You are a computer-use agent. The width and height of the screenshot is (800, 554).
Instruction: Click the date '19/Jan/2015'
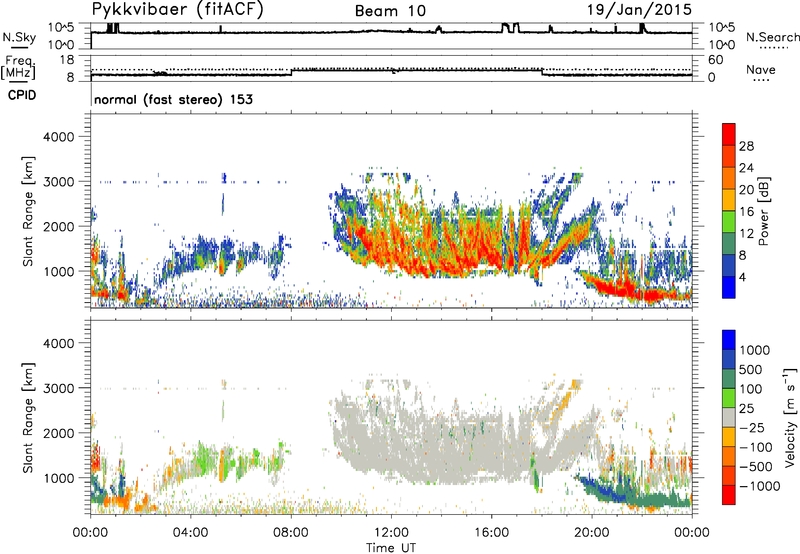coord(639,10)
